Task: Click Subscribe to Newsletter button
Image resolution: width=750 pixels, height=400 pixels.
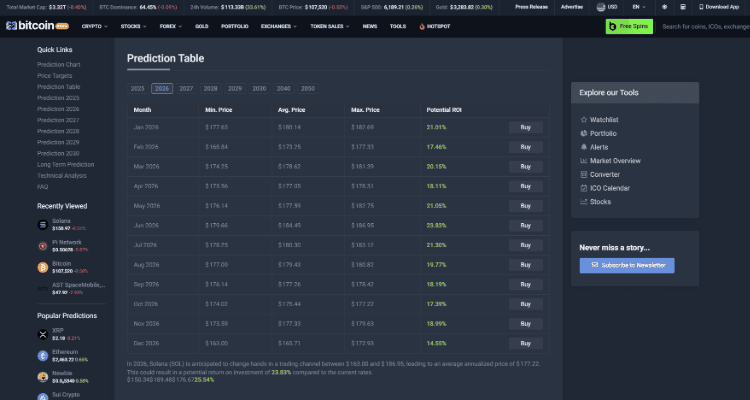Action: point(627,265)
